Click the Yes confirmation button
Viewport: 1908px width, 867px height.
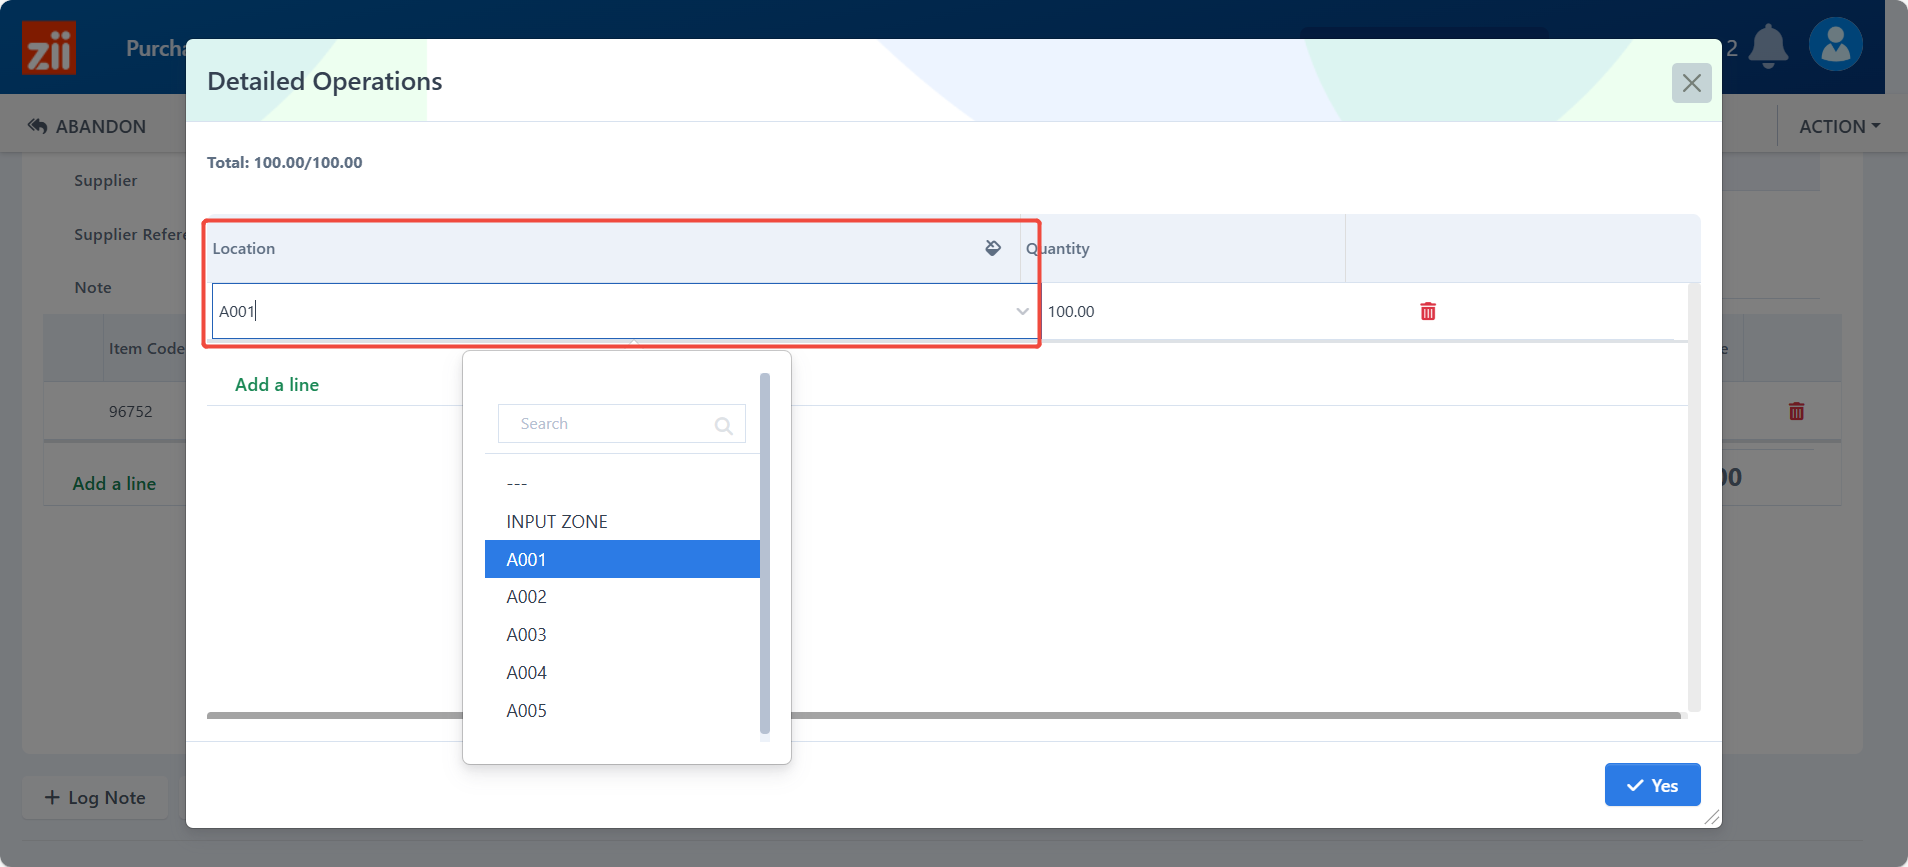point(1652,785)
